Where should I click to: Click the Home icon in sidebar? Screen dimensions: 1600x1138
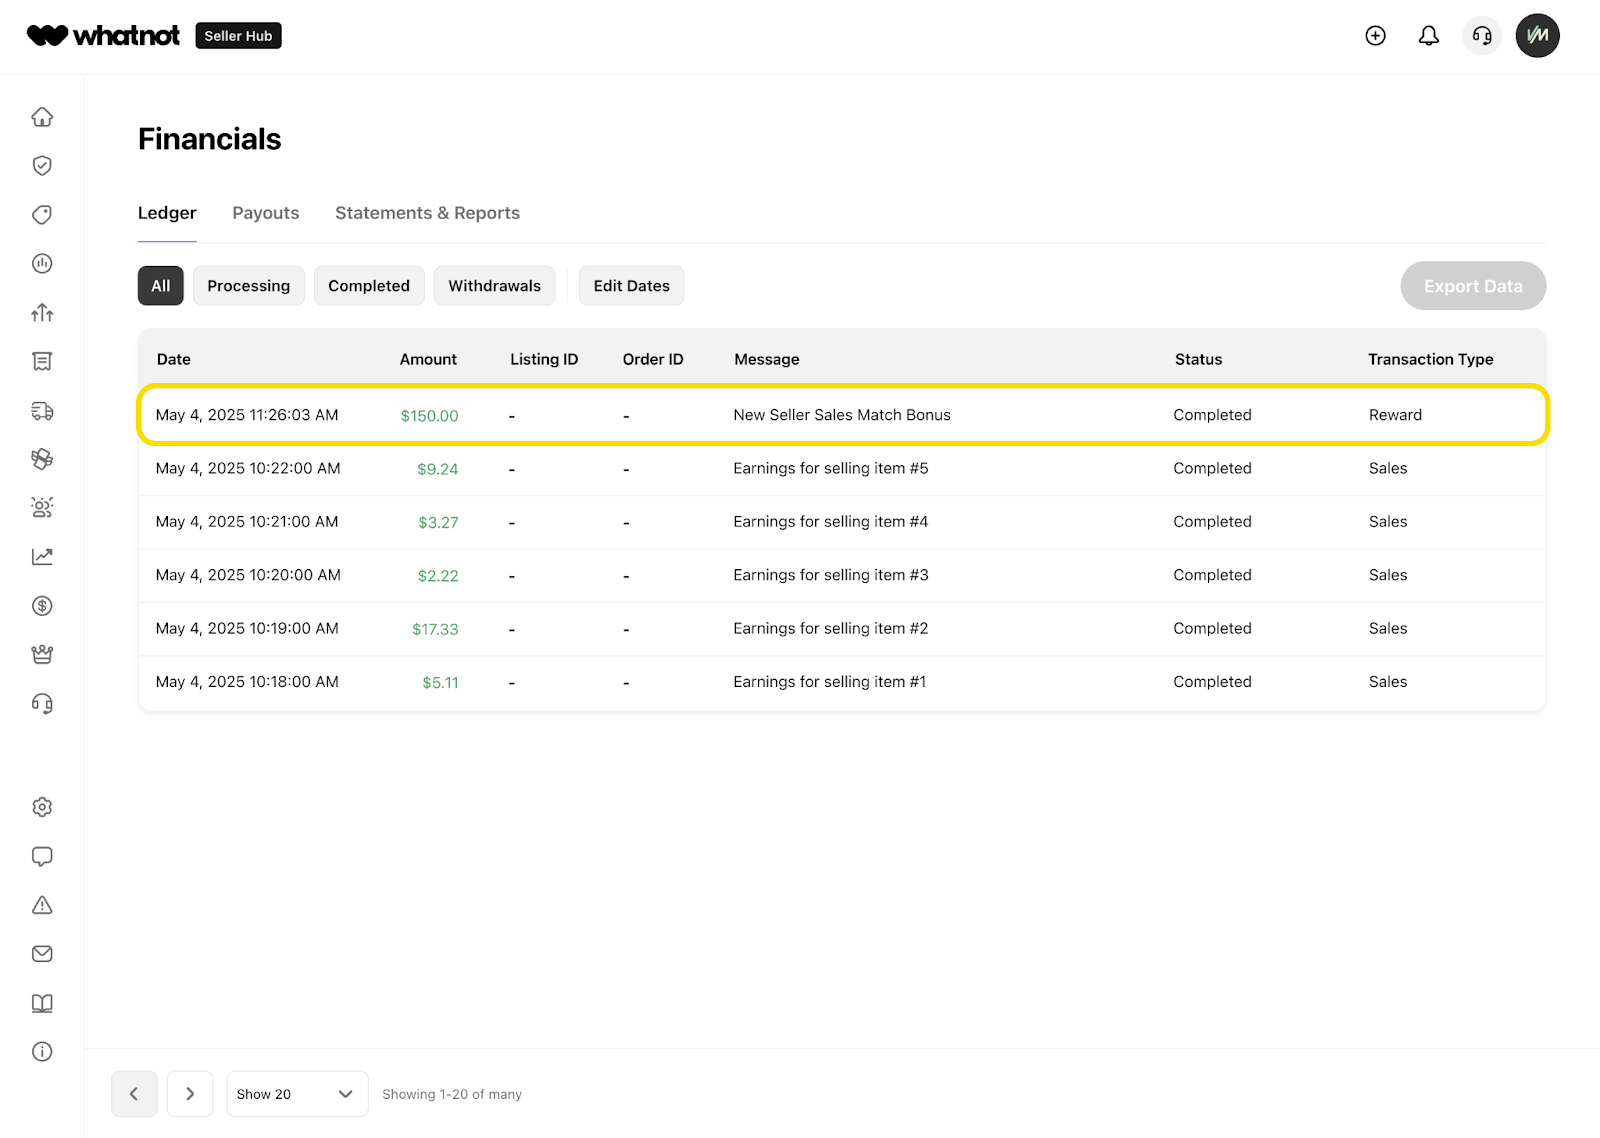click(42, 117)
